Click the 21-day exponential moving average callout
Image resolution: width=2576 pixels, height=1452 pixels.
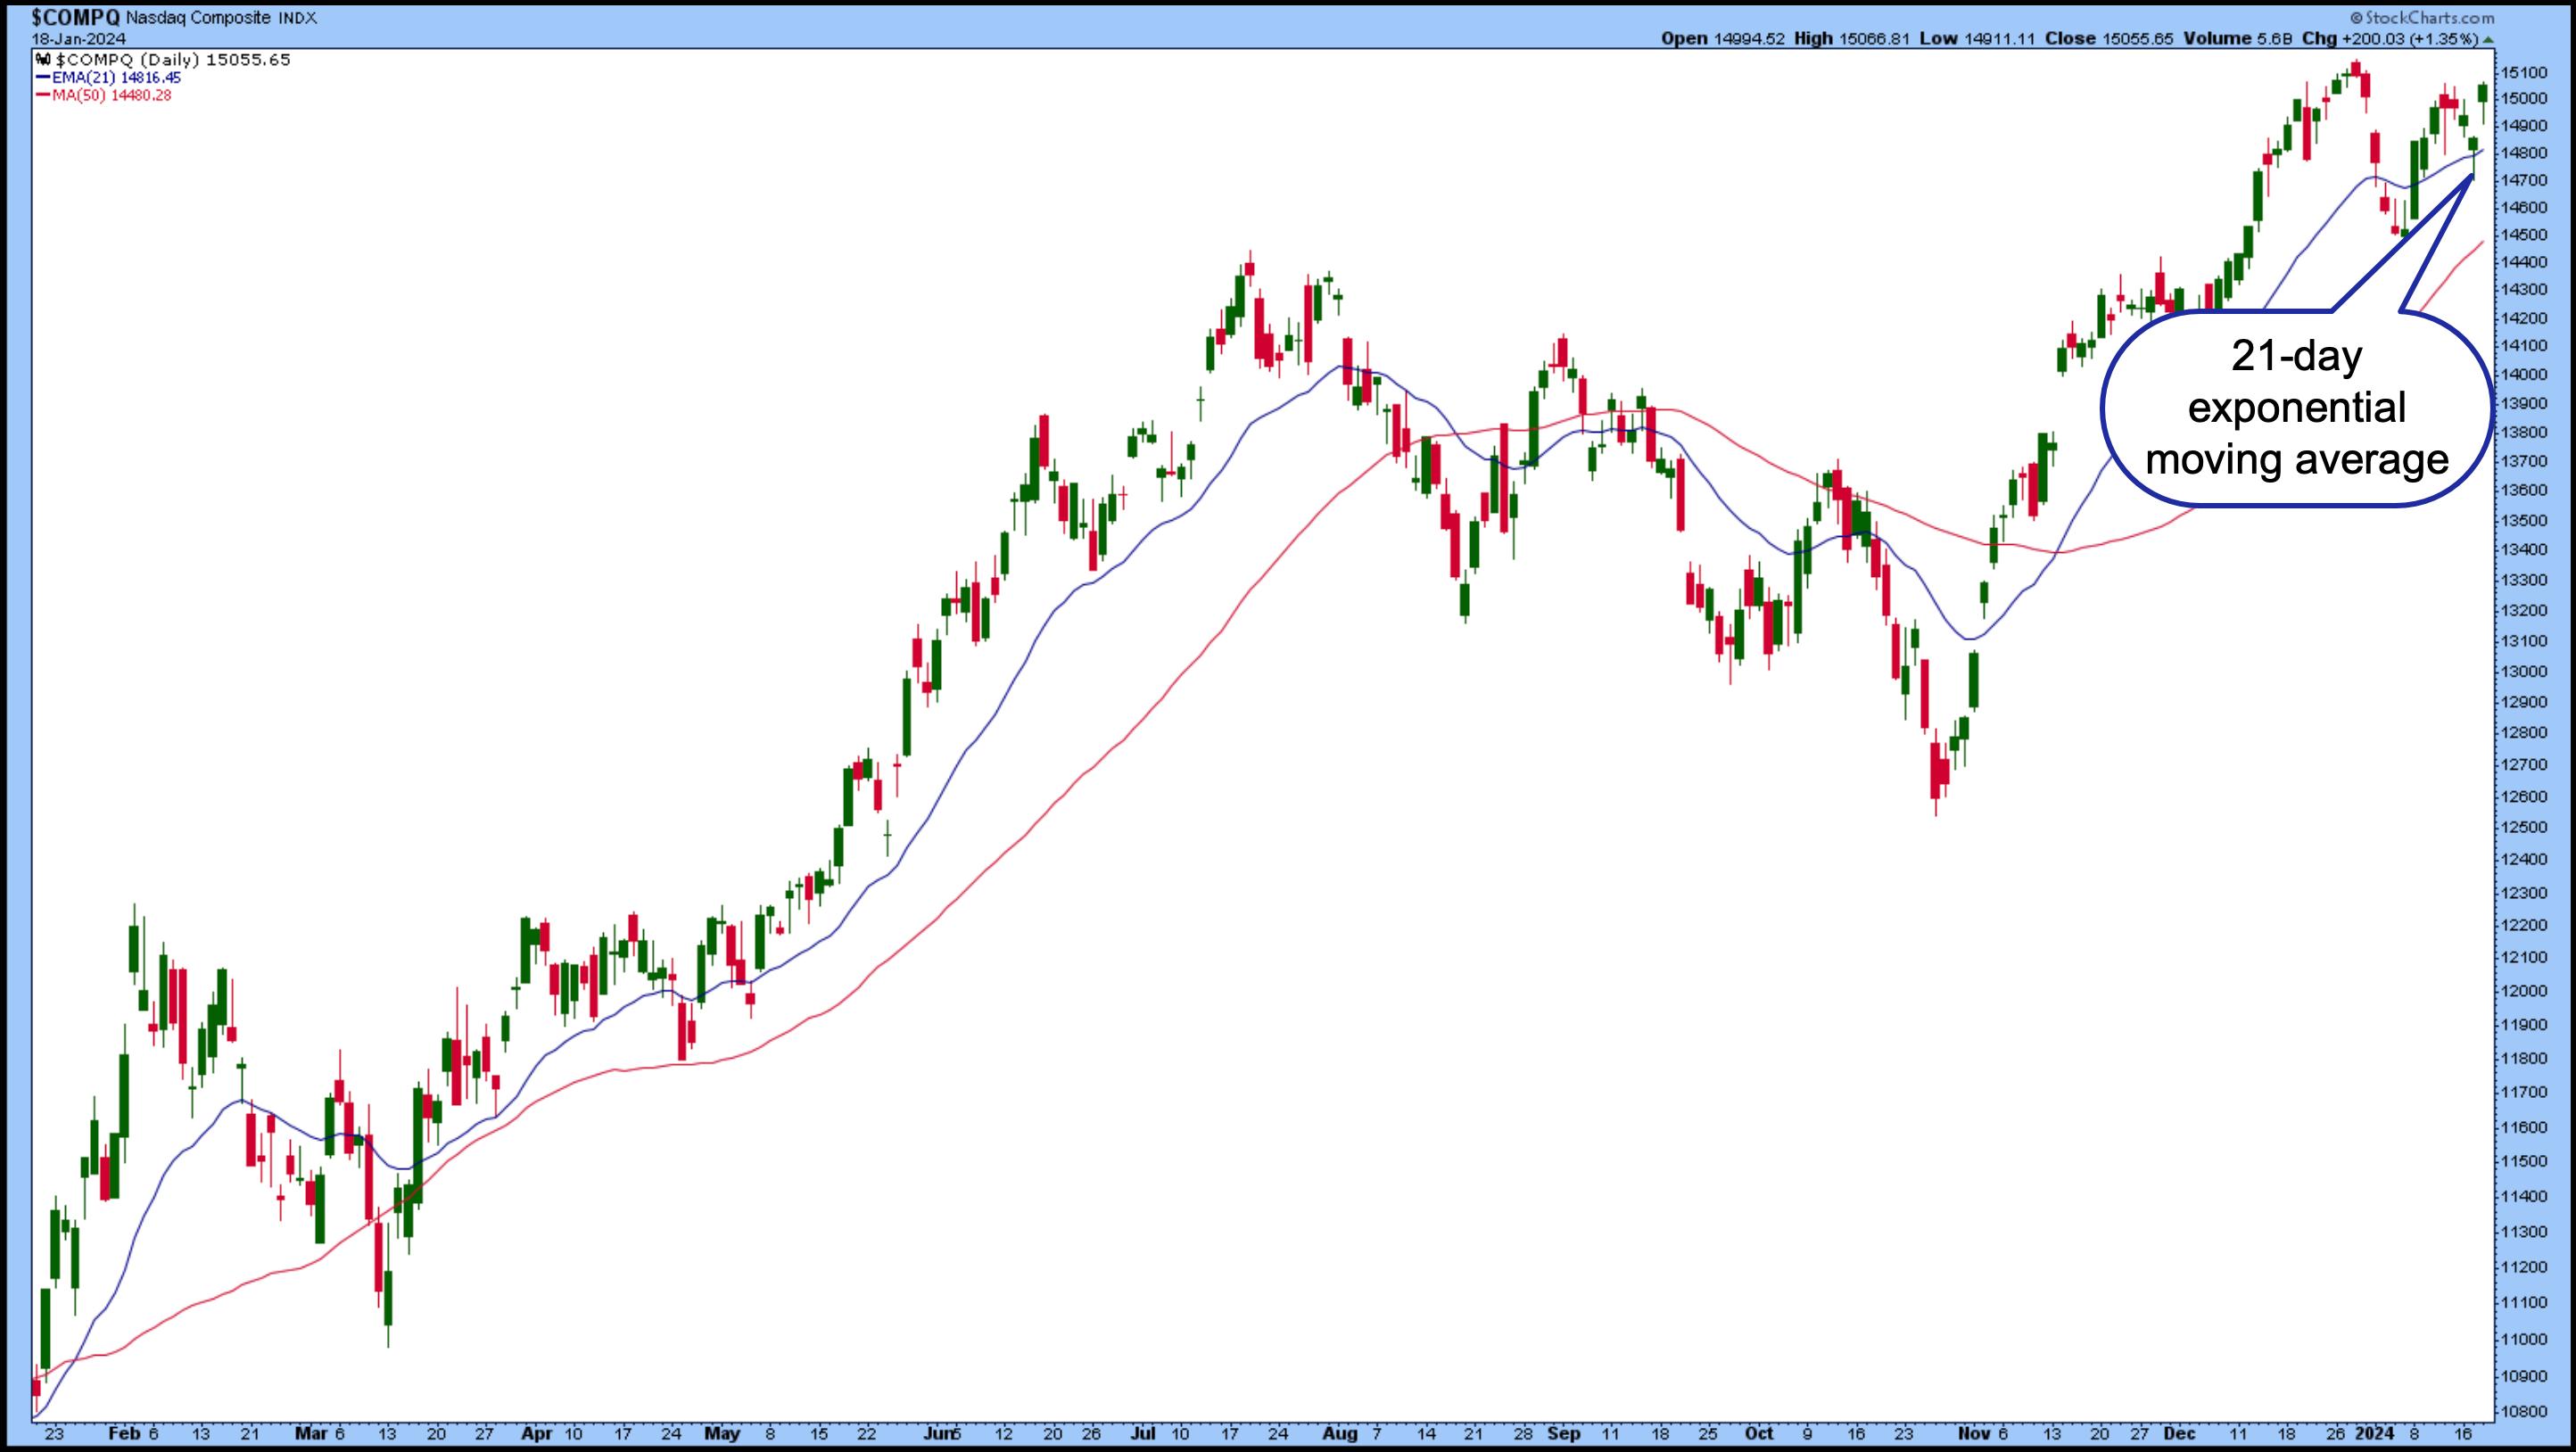[2297, 409]
